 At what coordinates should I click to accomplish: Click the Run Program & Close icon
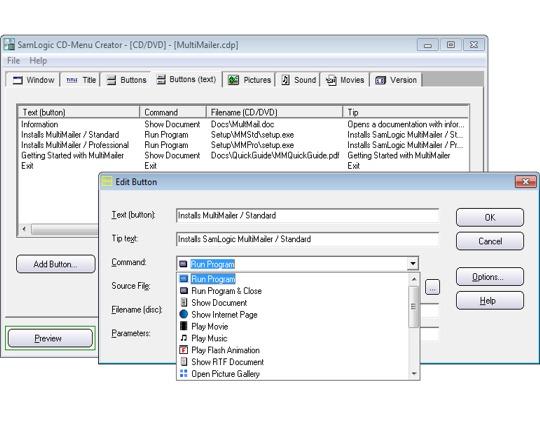tap(184, 290)
